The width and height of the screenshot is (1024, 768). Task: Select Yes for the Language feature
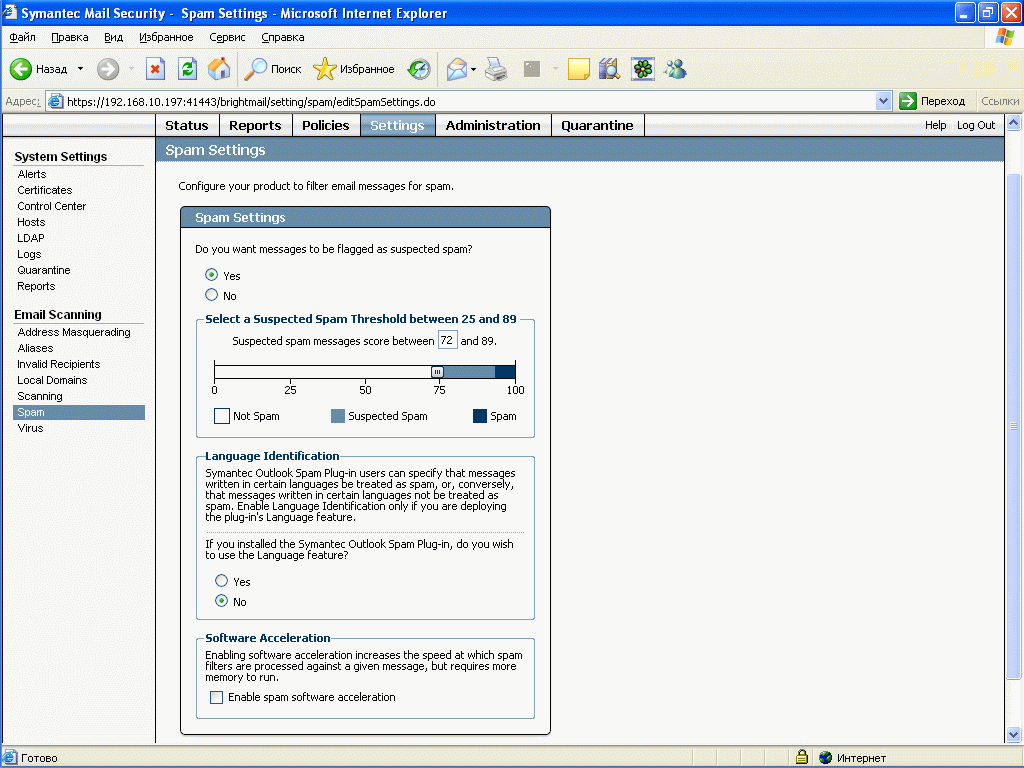click(x=221, y=581)
